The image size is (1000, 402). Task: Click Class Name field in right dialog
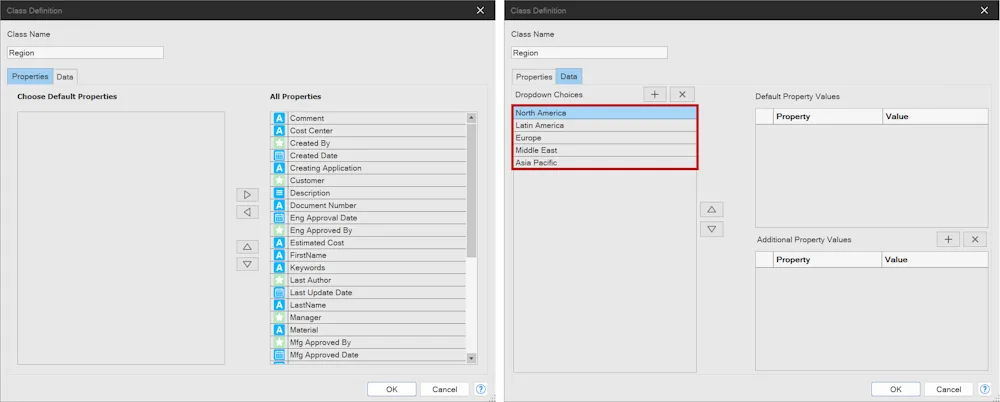click(589, 53)
